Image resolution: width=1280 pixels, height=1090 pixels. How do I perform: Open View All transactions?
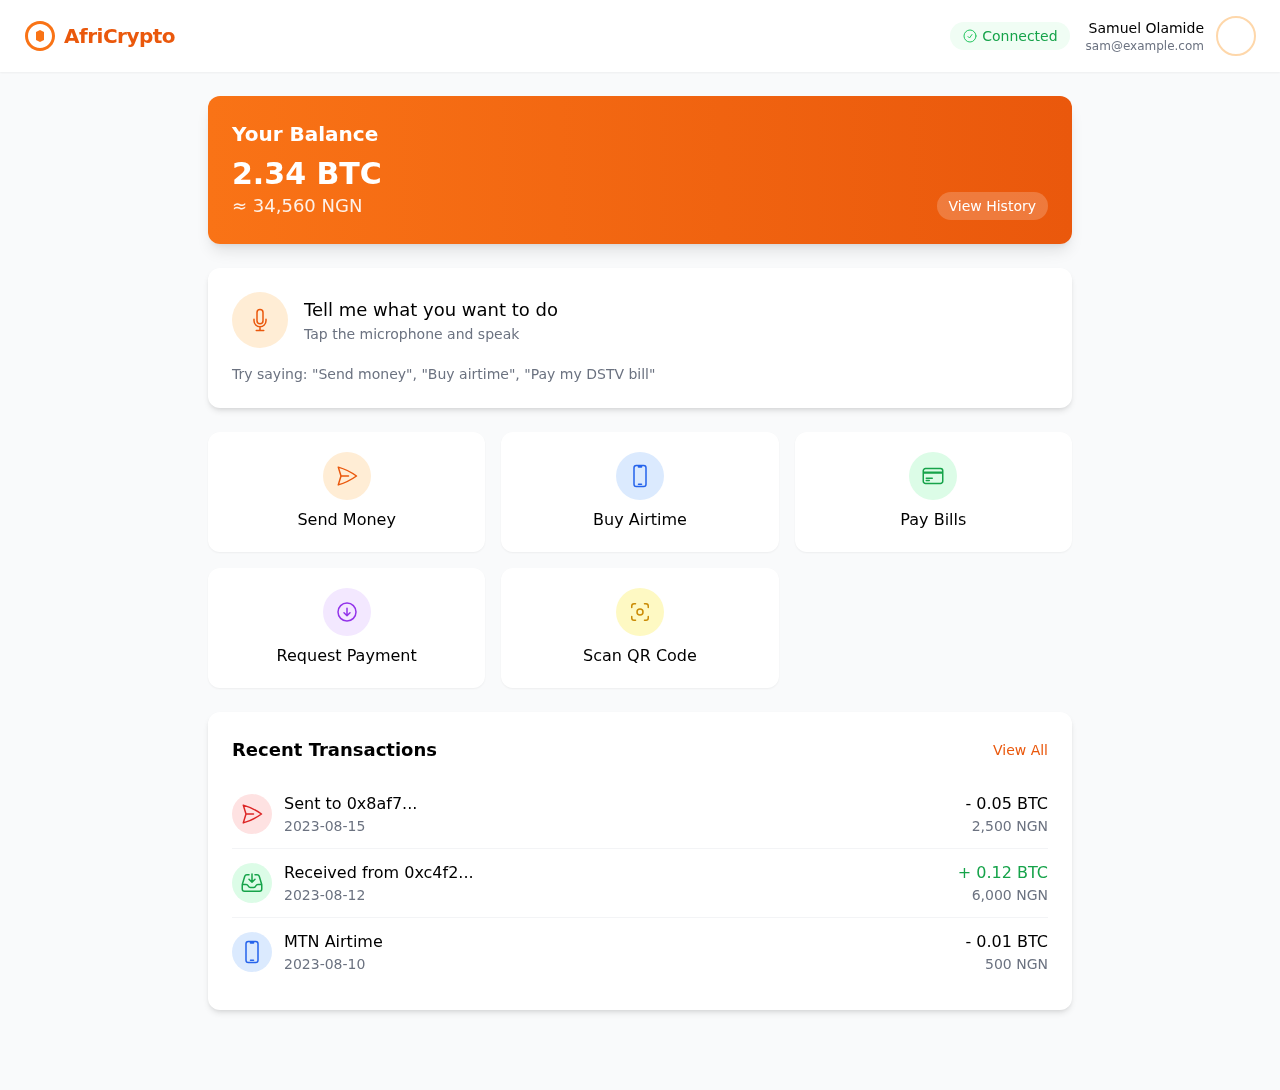[x=1020, y=749]
